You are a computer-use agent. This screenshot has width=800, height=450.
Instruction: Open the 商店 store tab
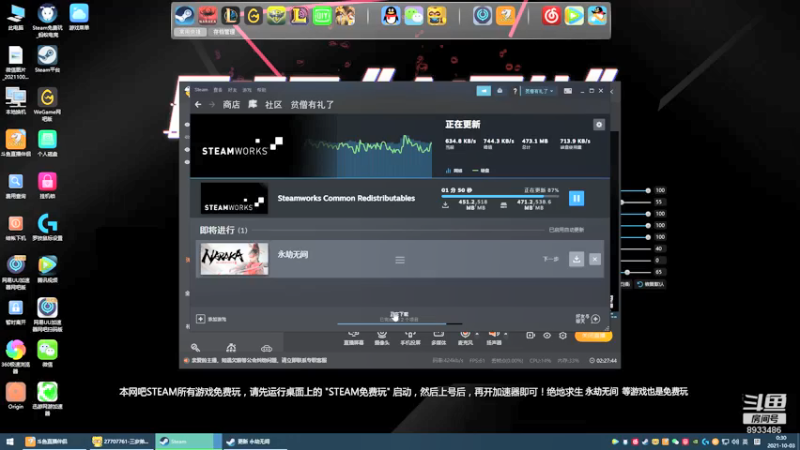pyautogui.click(x=231, y=105)
